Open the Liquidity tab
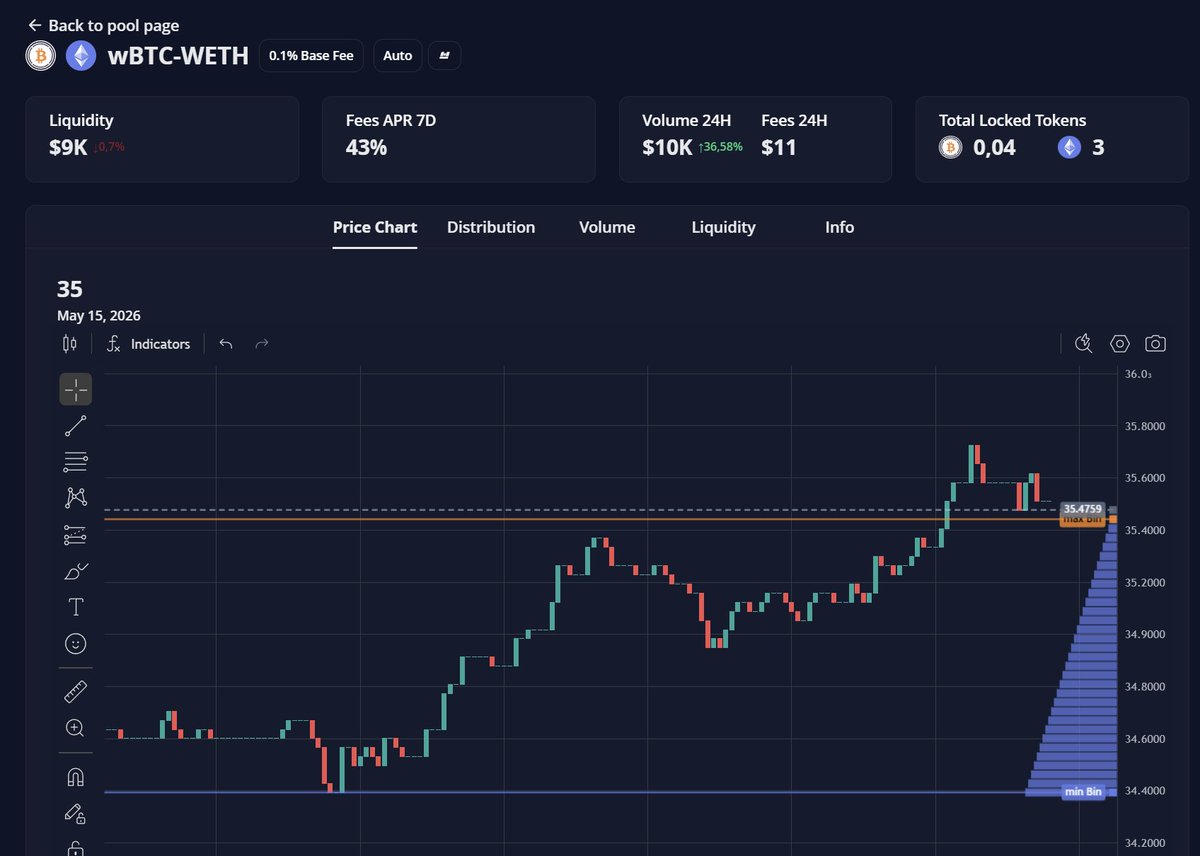 [x=723, y=227]
